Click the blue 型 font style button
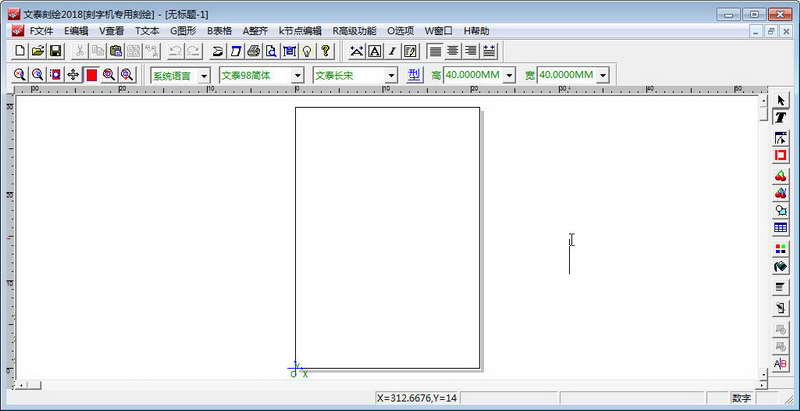This screenshot has height=411, width=800. tap(414, 75)
